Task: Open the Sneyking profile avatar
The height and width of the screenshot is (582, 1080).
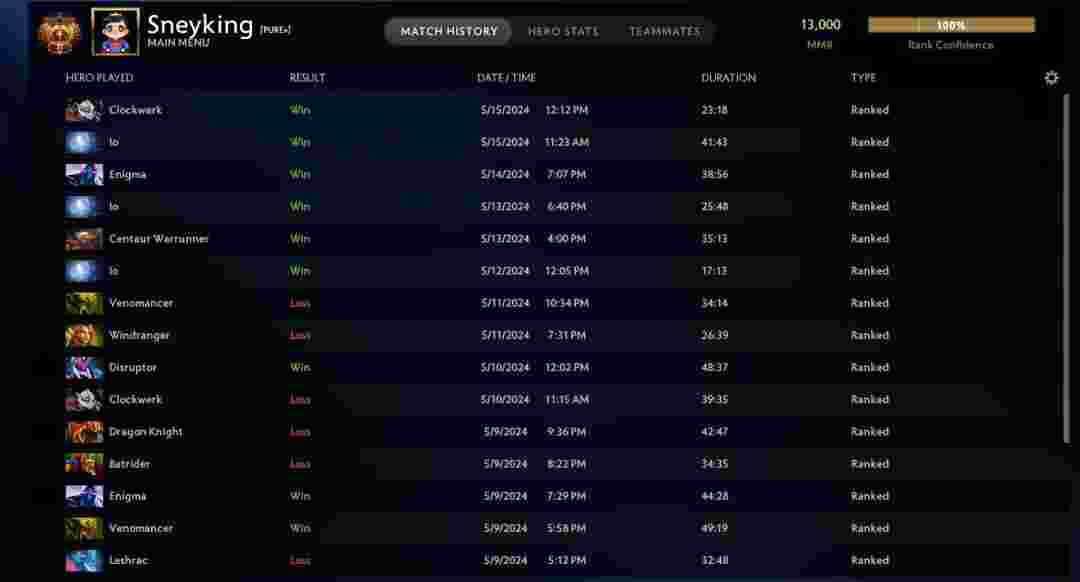Action: point(115,32)
